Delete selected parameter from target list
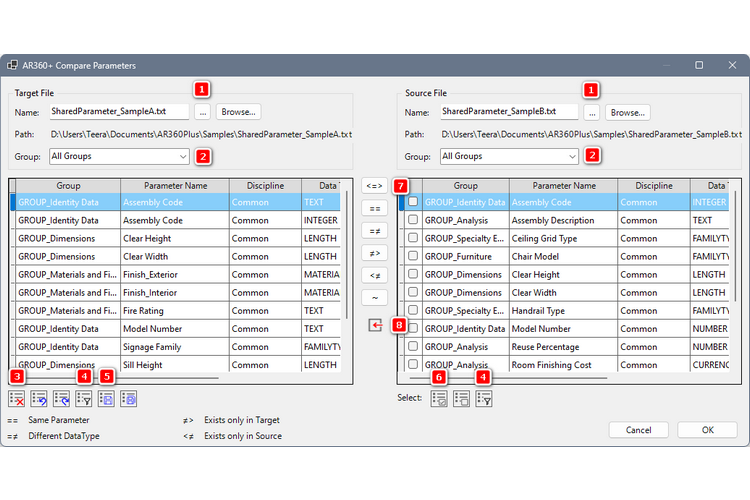 [x=17, y=399]
